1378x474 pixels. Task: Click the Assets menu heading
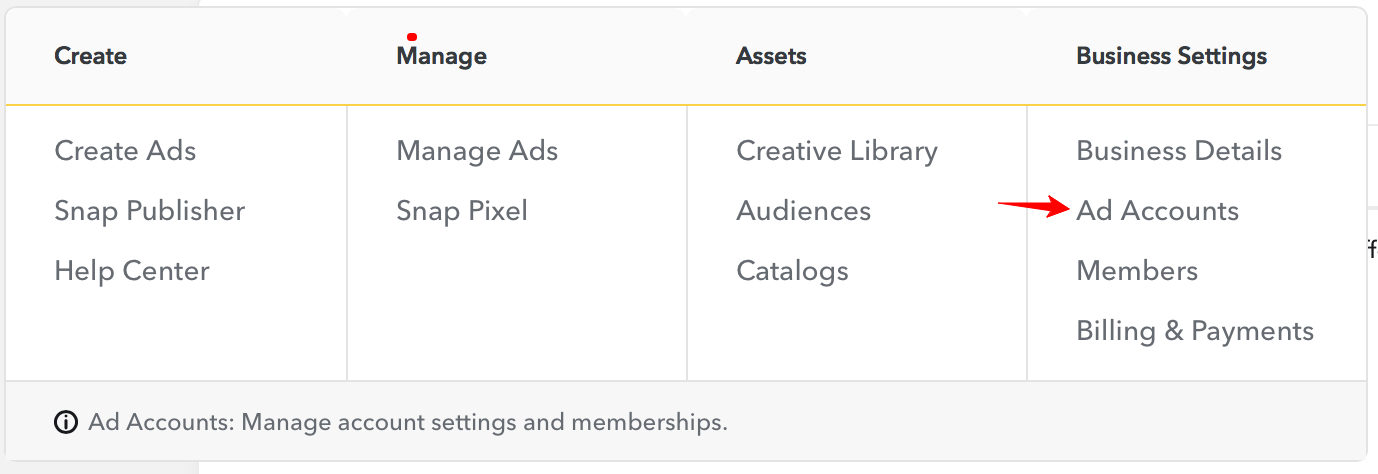771,56
